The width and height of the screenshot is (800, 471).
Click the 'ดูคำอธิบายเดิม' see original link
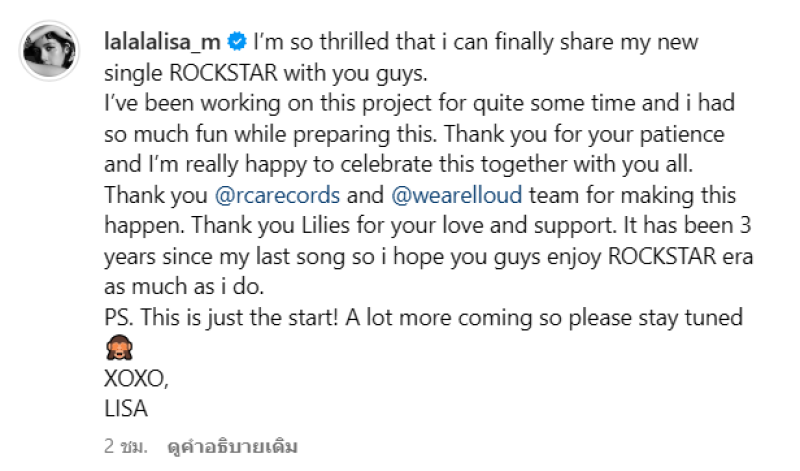pos(233,445)
